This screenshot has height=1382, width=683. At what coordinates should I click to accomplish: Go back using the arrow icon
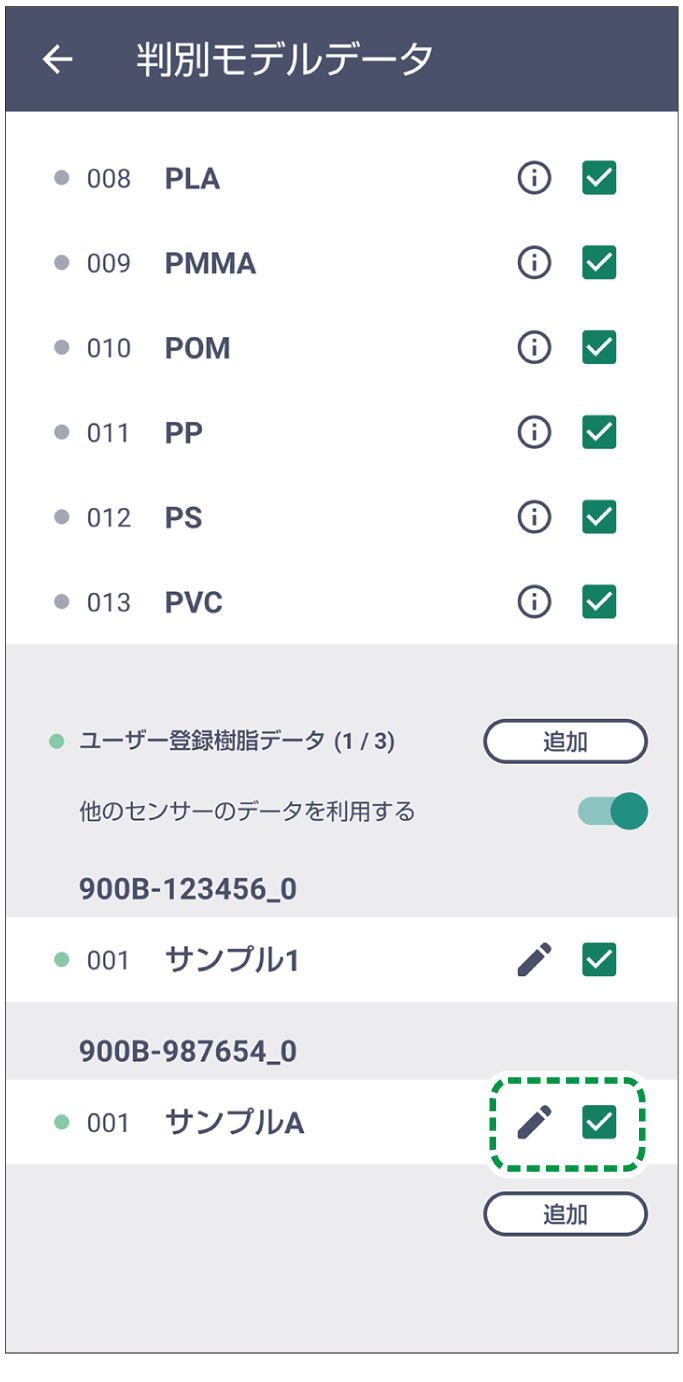pyautogui.click(x=58, y=60)
